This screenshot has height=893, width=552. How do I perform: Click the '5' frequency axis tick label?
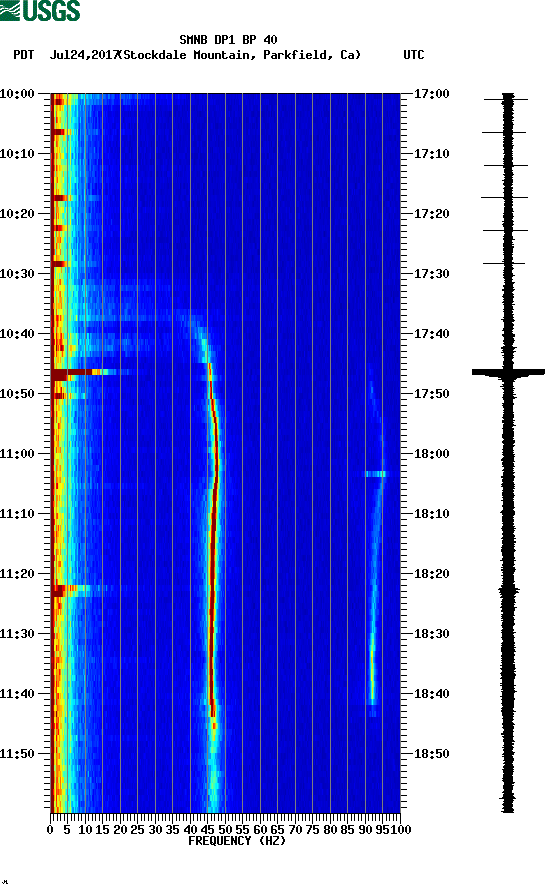[67, 830]
